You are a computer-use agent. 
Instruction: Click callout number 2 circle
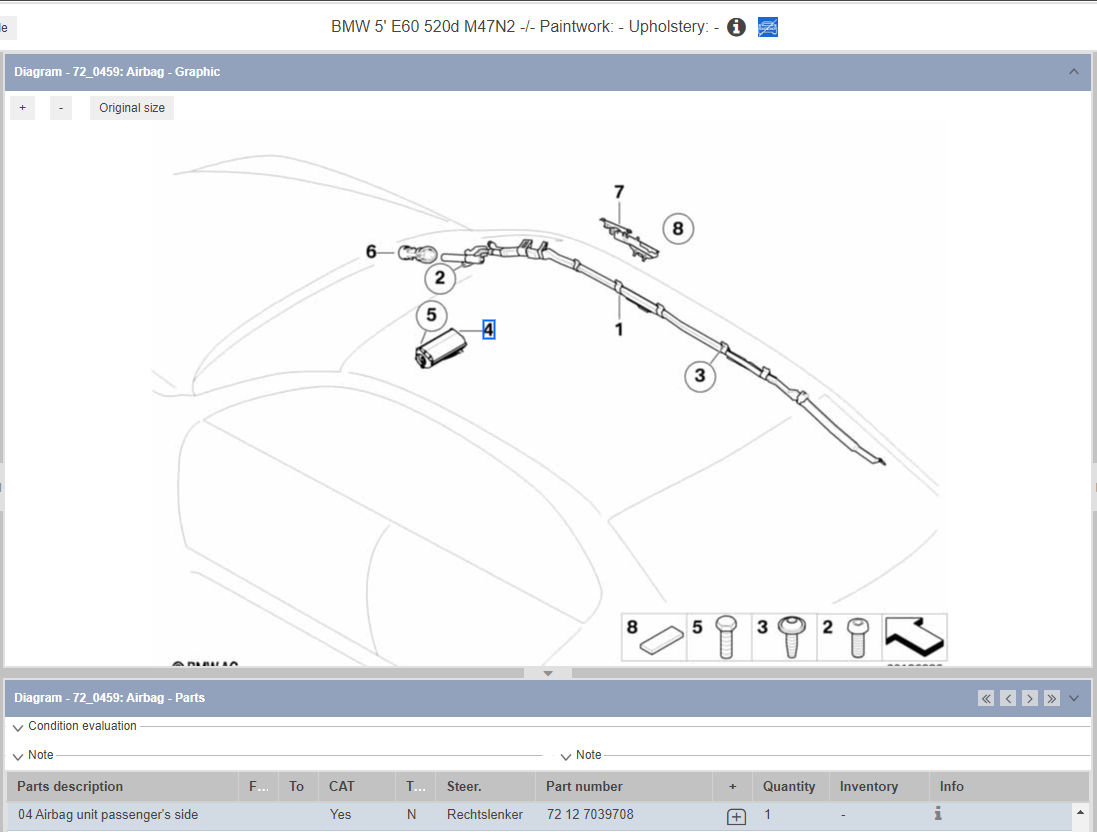click(440, 278)
